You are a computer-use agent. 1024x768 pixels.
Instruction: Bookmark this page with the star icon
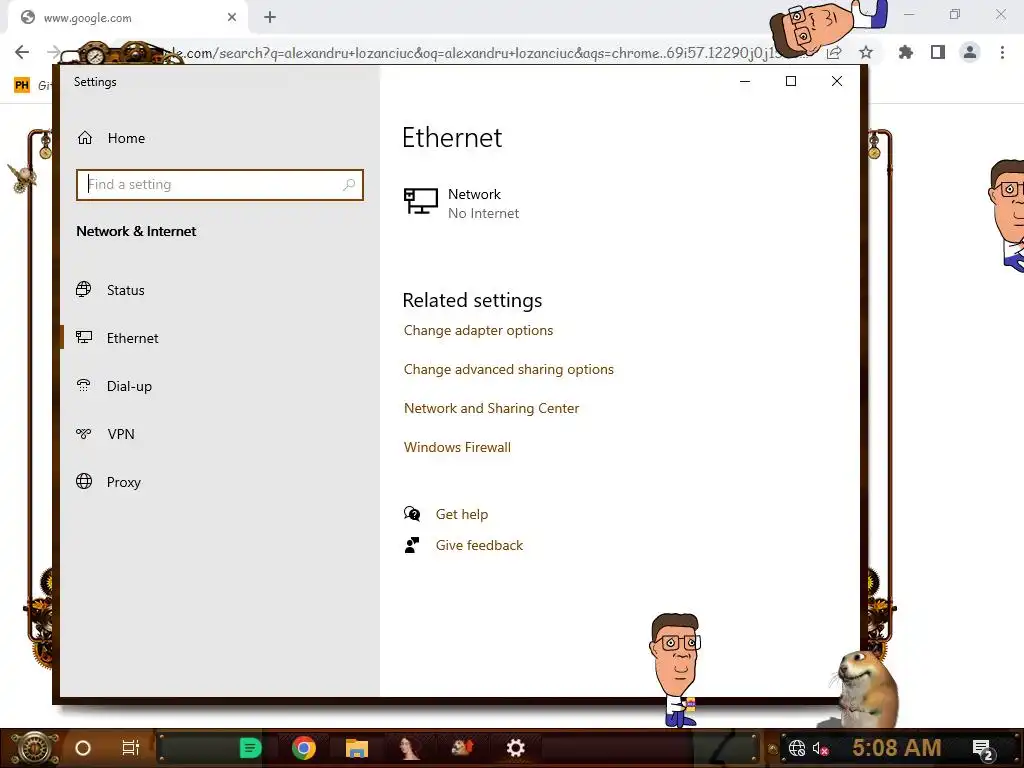point(866,52)
